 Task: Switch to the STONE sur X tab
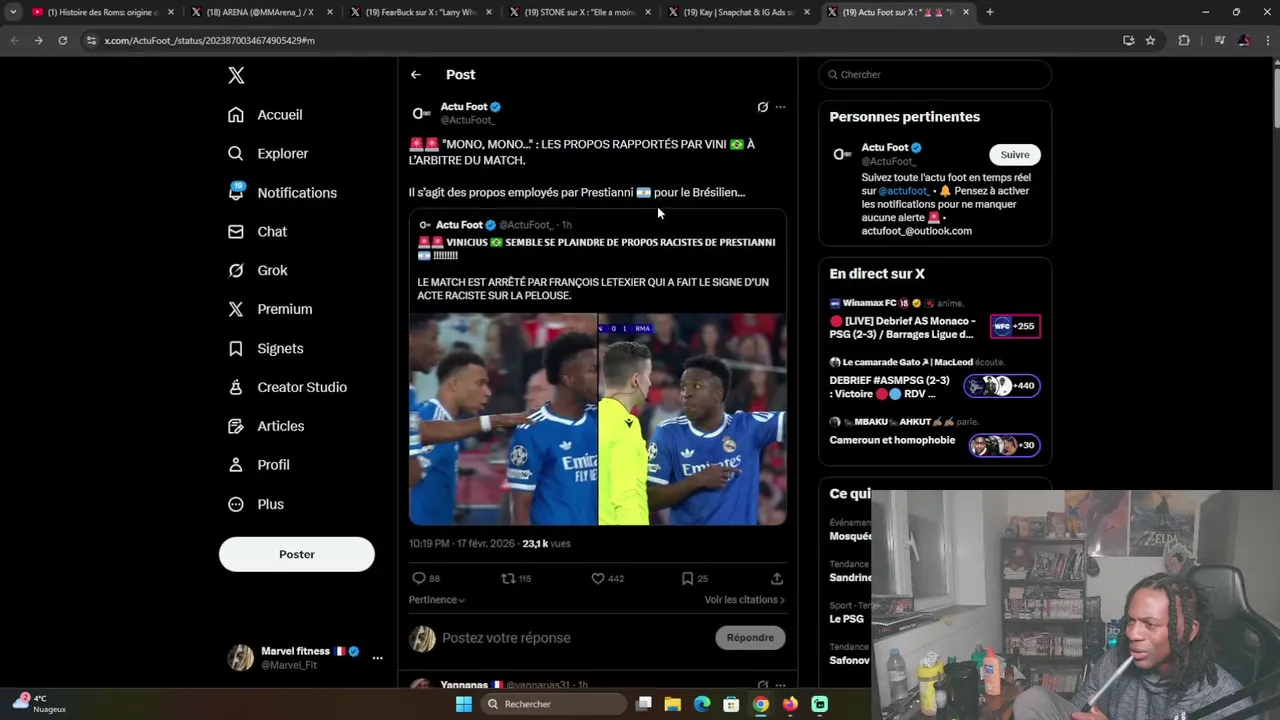(x=579, y=12)
